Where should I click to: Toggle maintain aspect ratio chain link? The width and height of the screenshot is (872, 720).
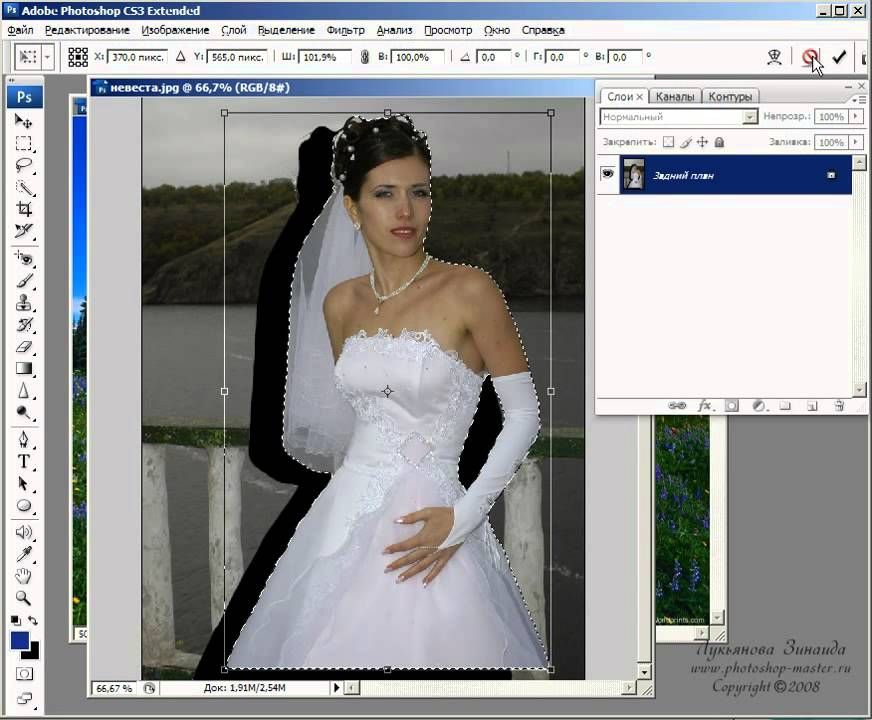point(364,57)
